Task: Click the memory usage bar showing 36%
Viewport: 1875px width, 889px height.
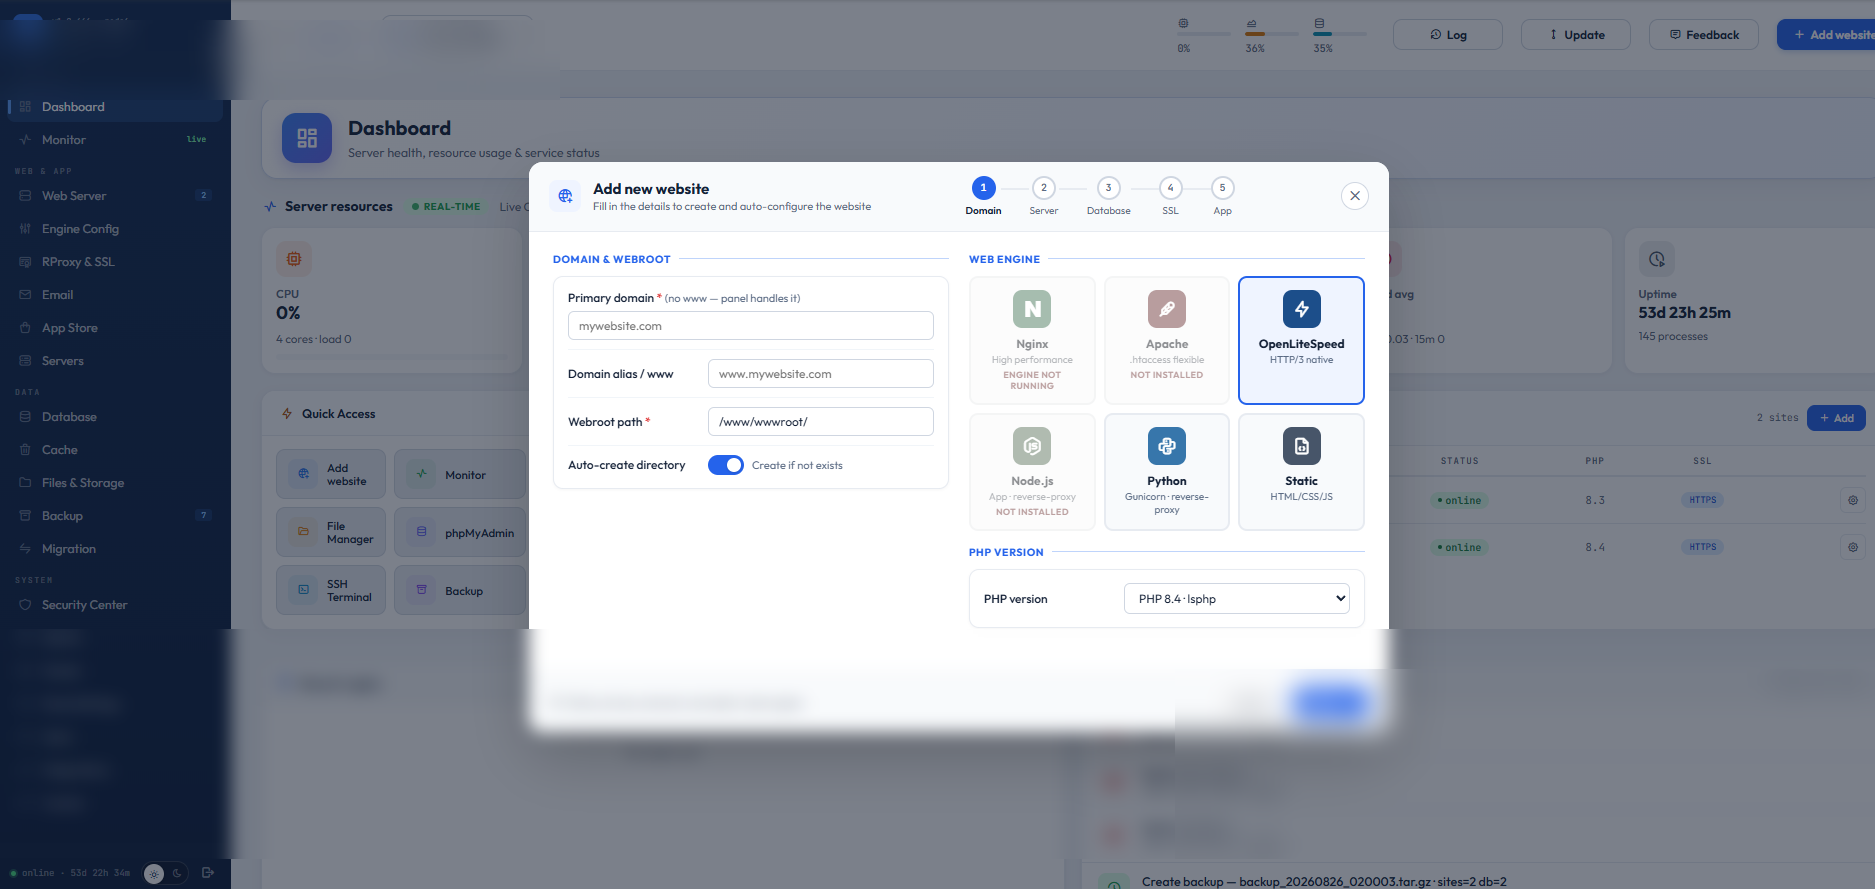Action: point(1272,35)
